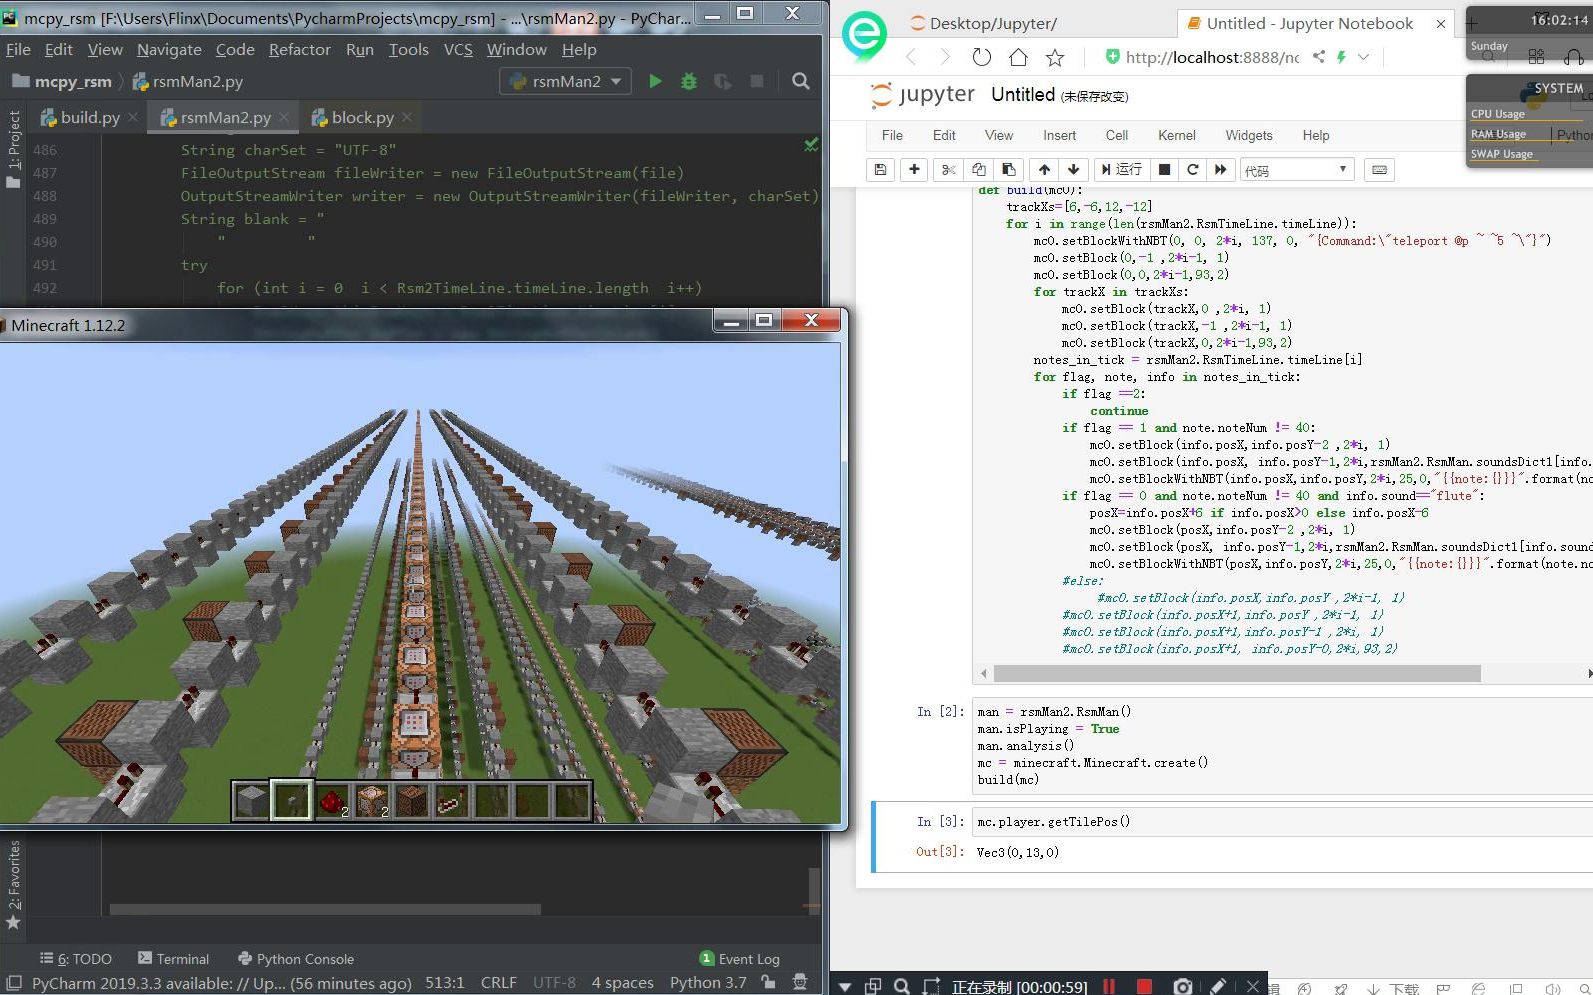Select the stone block slot in Minecraft hotbar
Viewport: 1593px width, 995px height.
coord(251,801)
